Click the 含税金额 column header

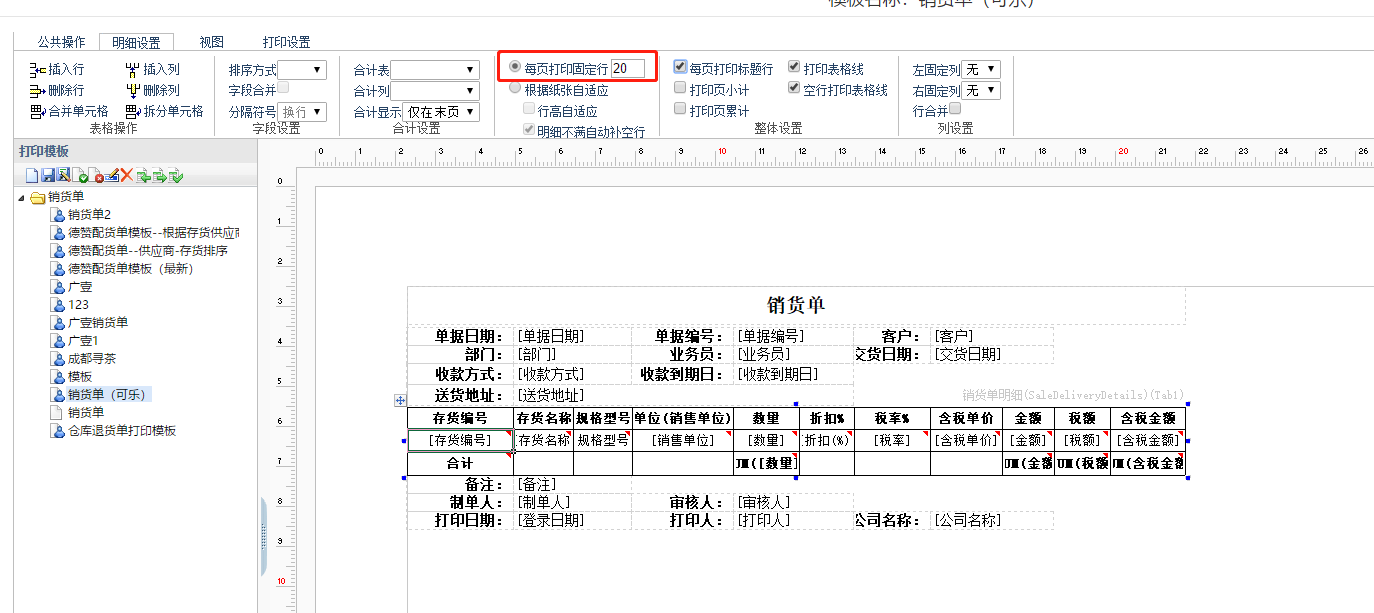coord(1148,418)
